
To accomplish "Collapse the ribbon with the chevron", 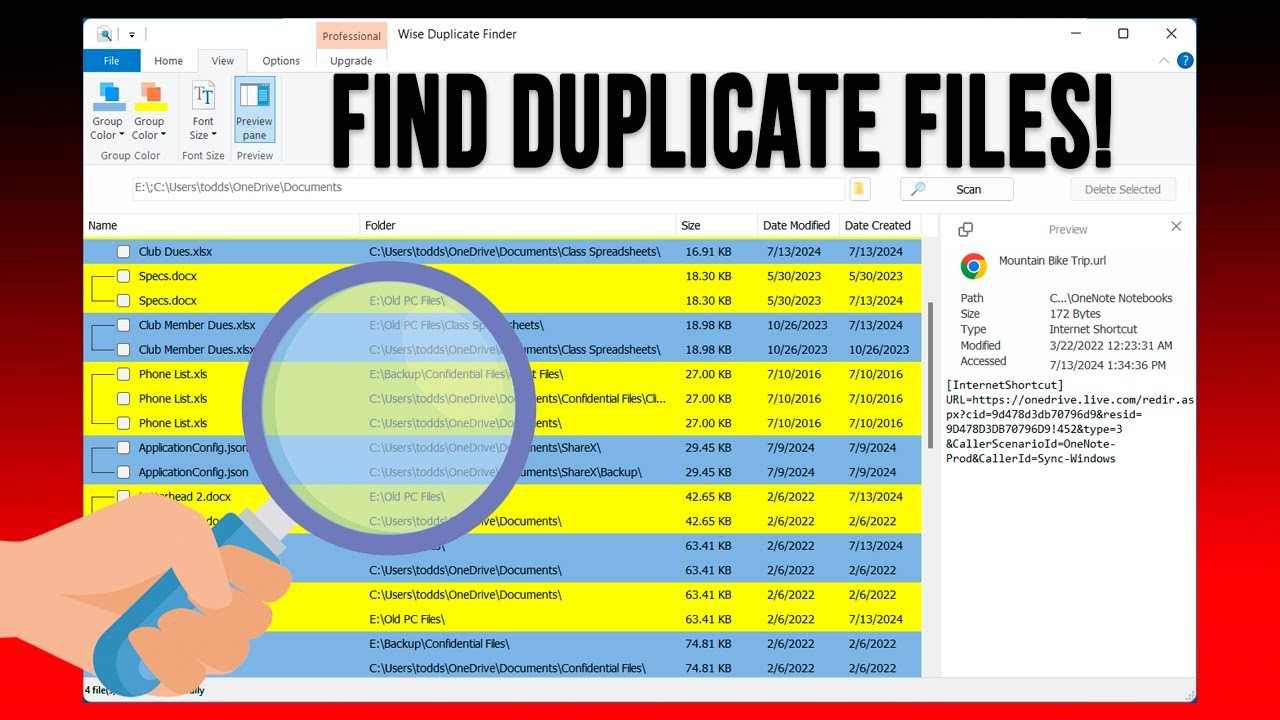I will (x=1163, y=61).
